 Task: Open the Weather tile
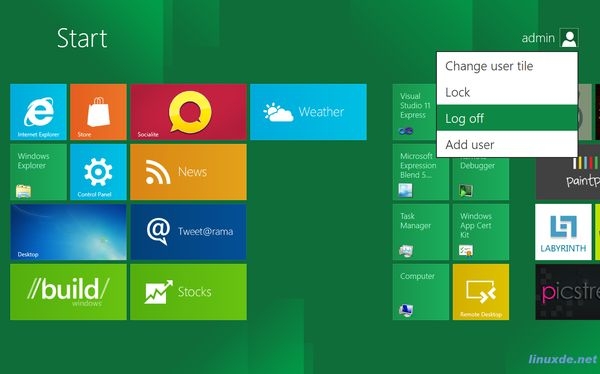click(x=308, y=112)
